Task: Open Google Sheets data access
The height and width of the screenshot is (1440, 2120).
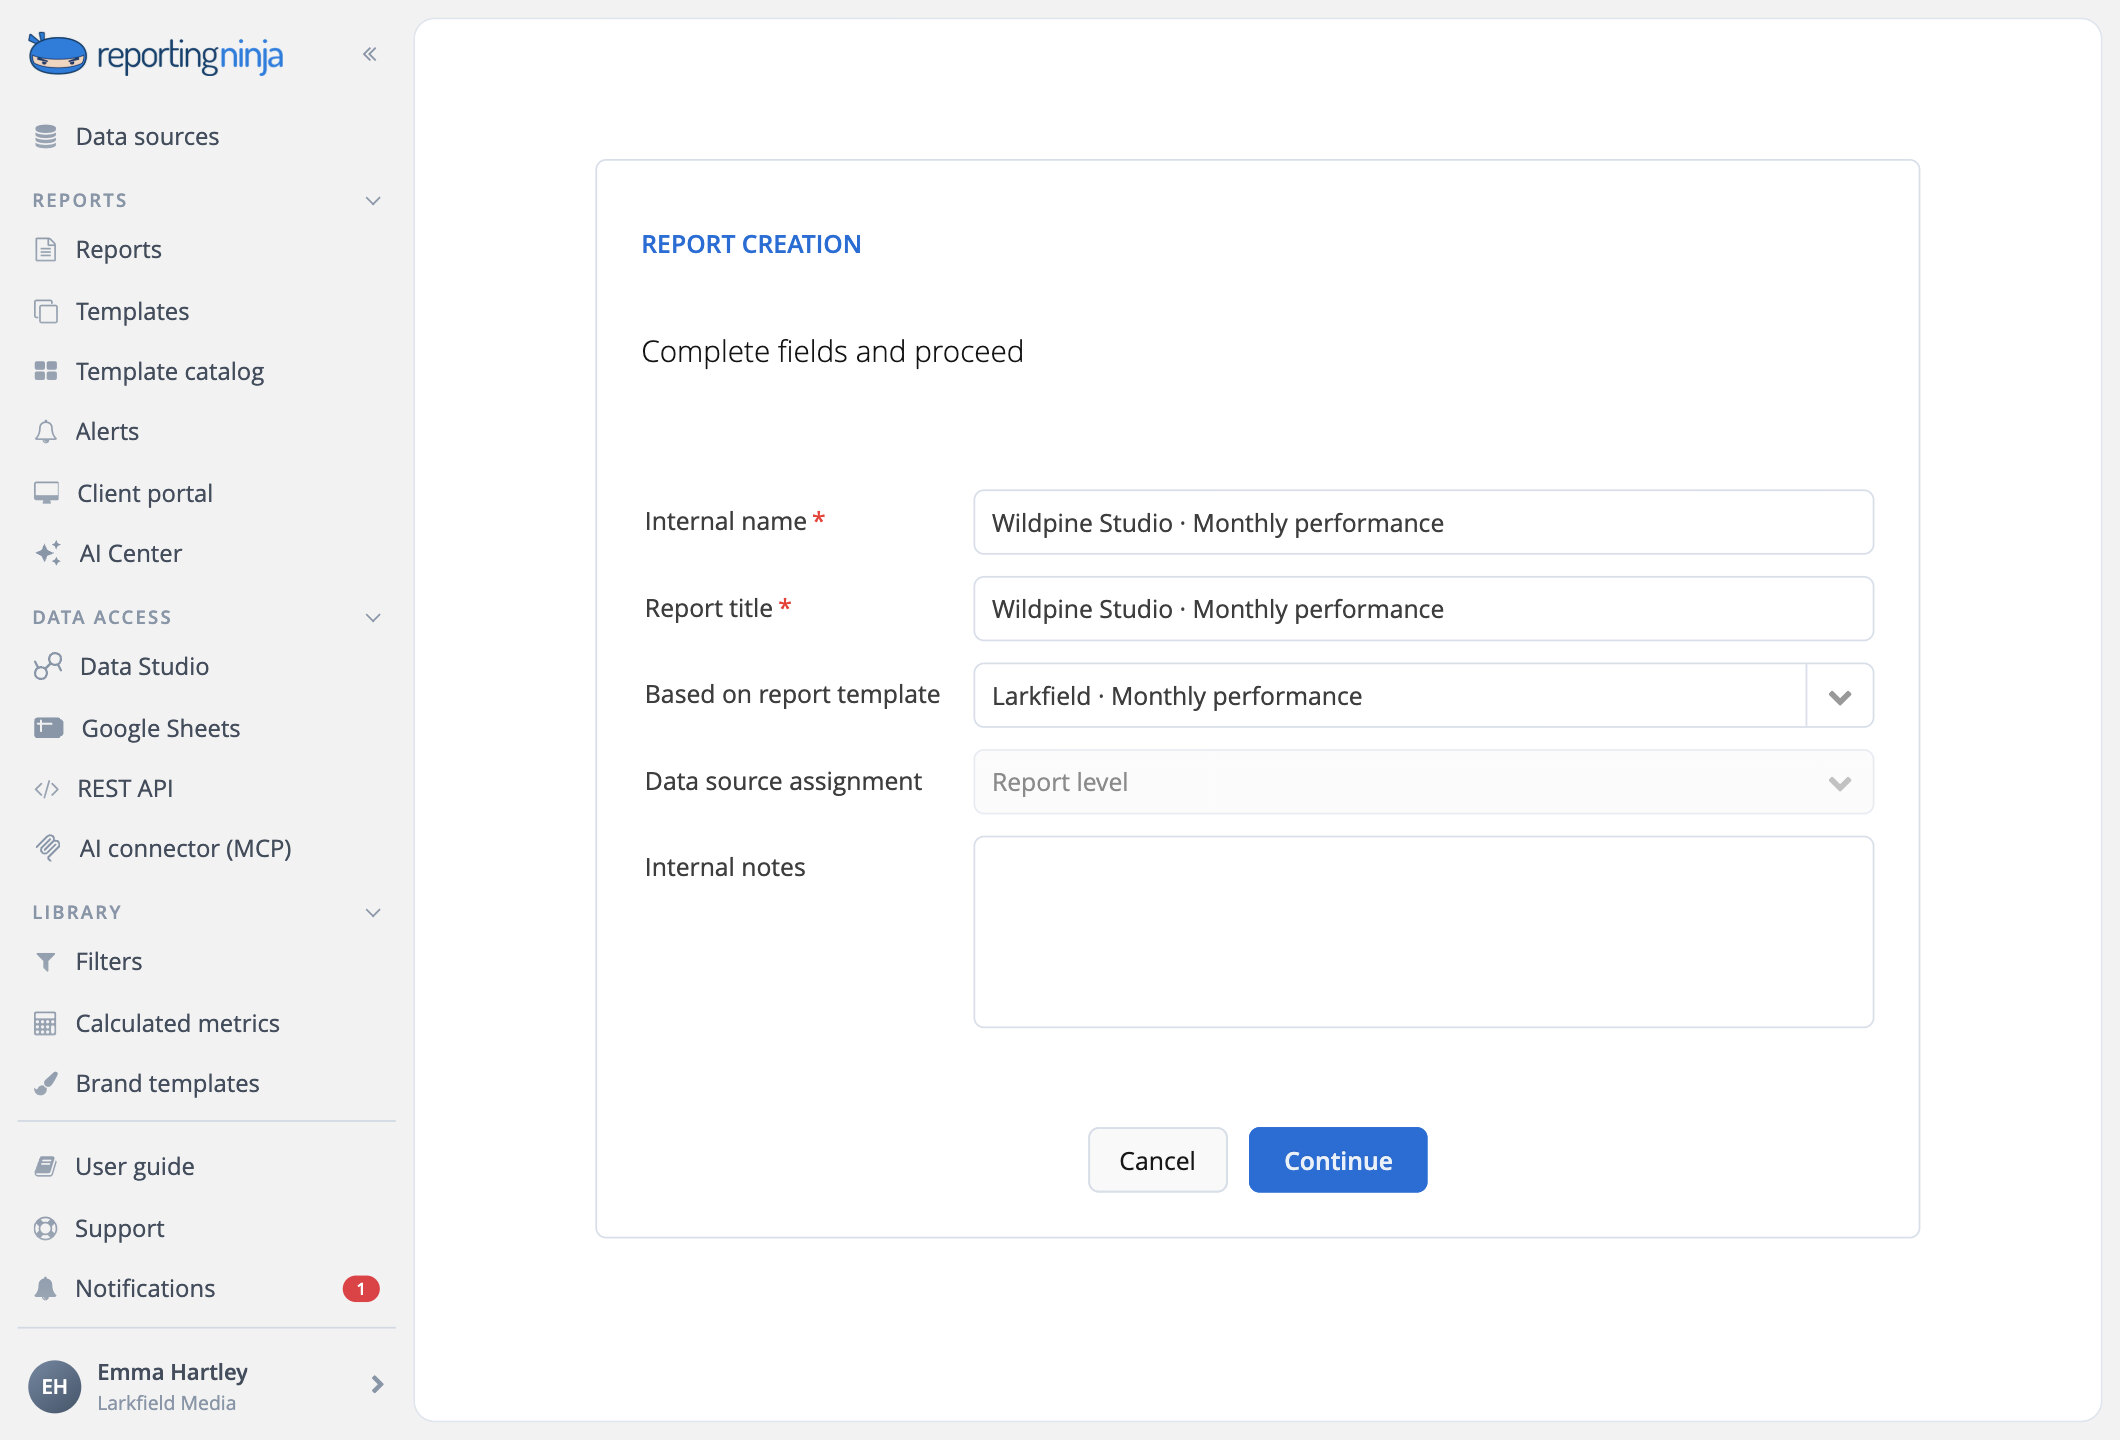Action: 160,728
